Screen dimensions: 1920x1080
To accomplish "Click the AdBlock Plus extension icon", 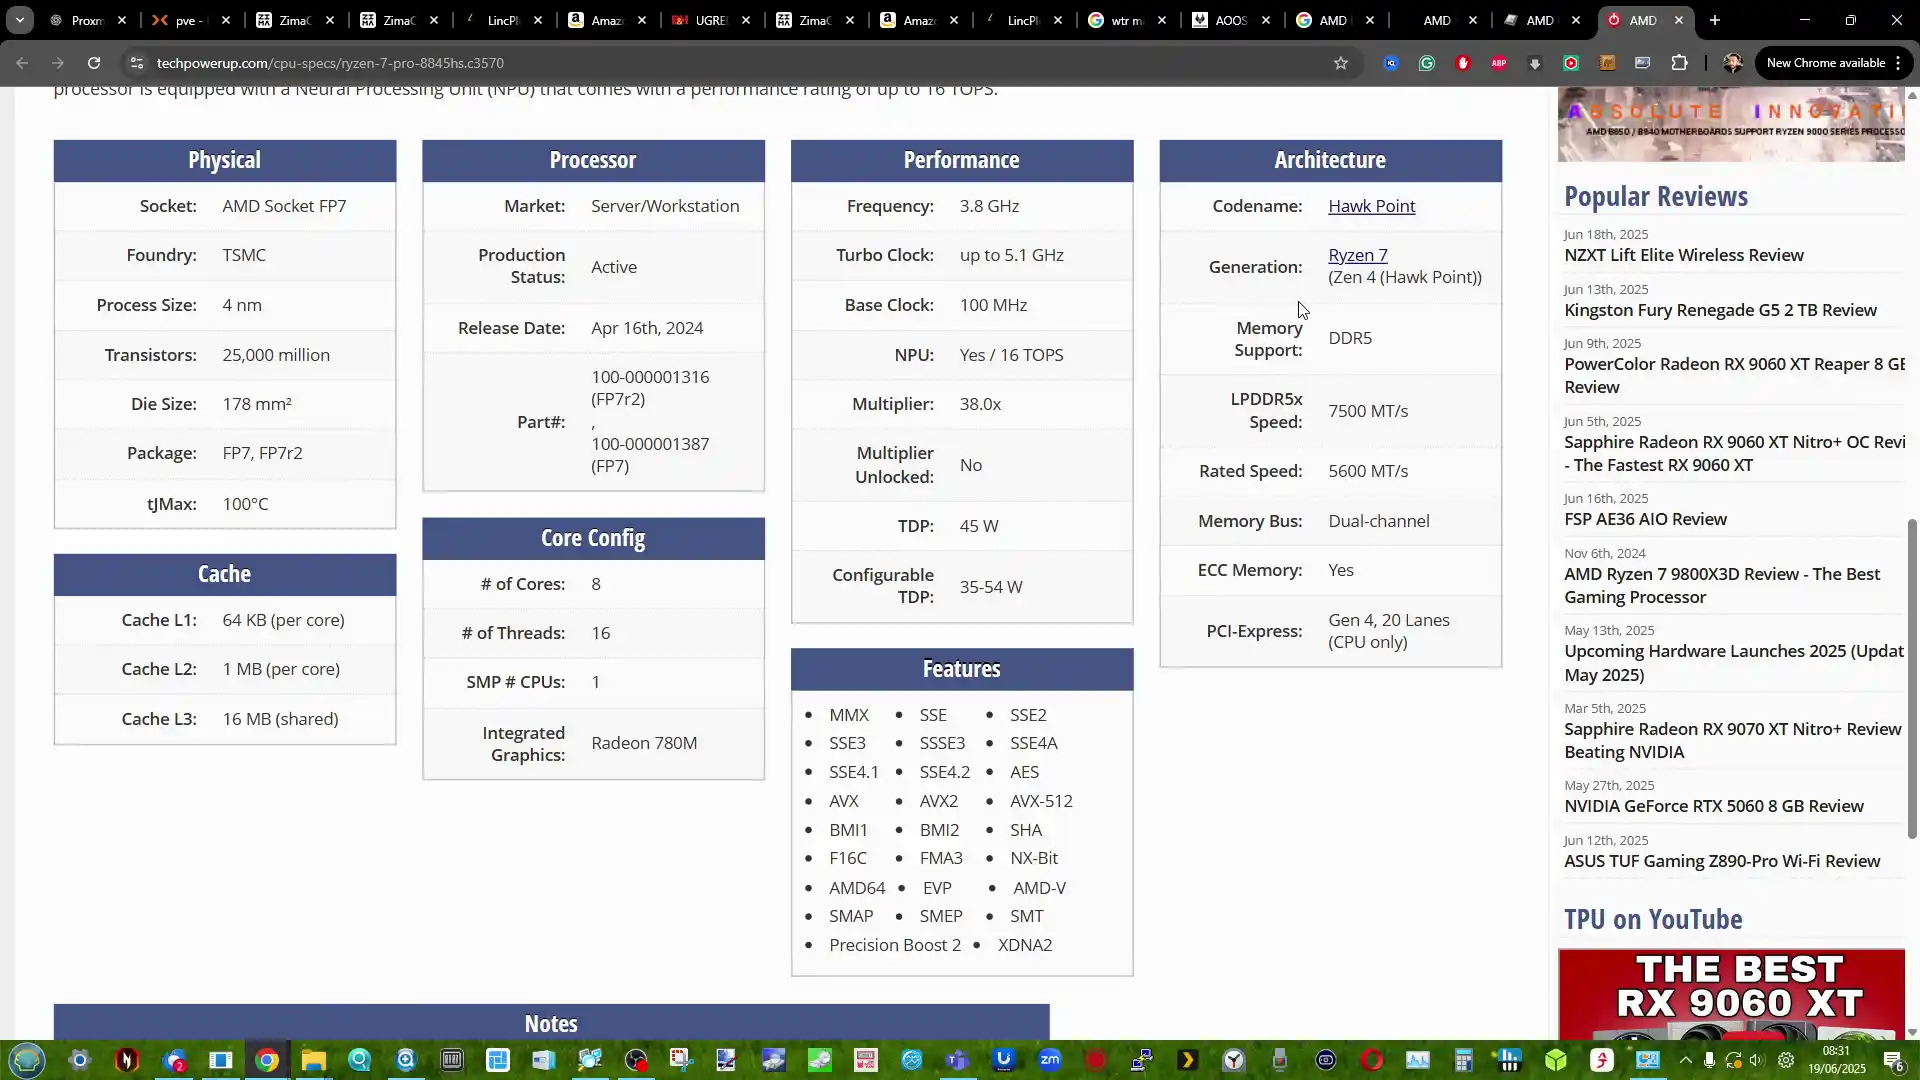I will (x=1499, y=63).
